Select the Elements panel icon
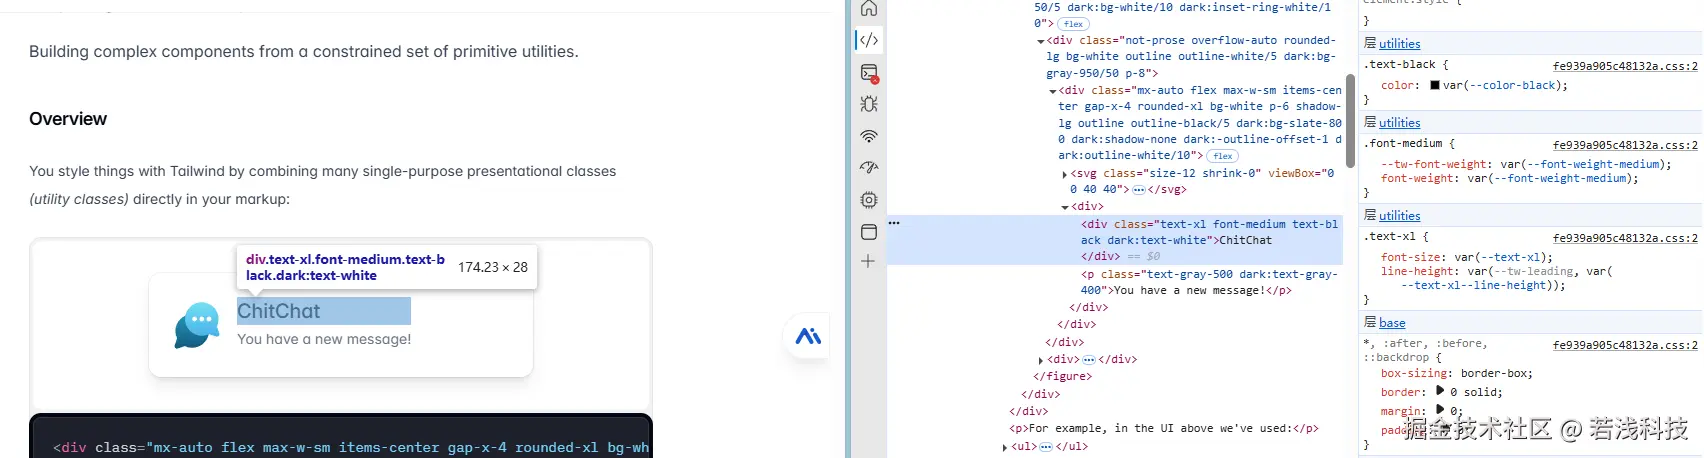 click(x=869, y=40)
